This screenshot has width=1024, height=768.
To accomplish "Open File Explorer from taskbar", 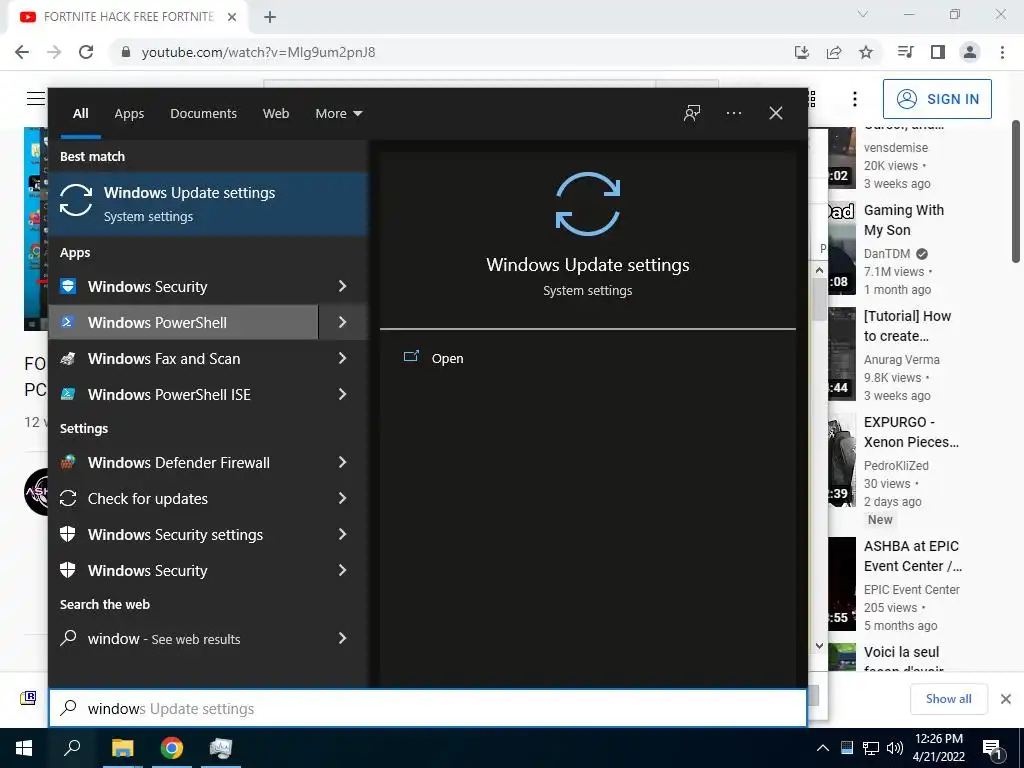I will [x=122, y=748].
